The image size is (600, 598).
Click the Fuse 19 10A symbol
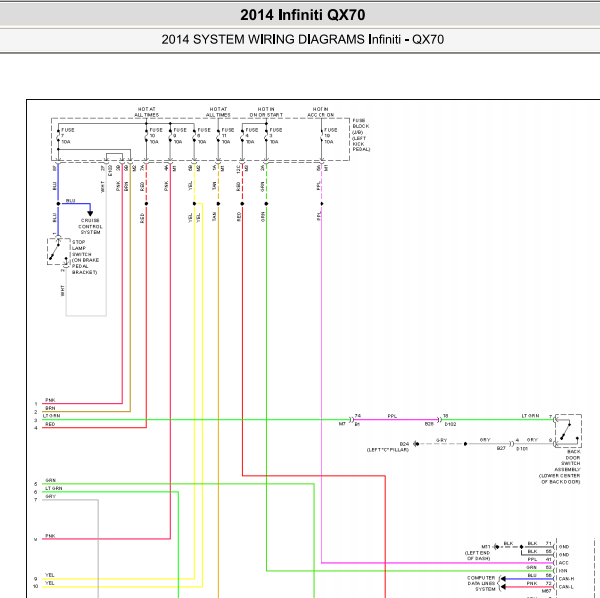pyautogui.click(x=321, y=136)
